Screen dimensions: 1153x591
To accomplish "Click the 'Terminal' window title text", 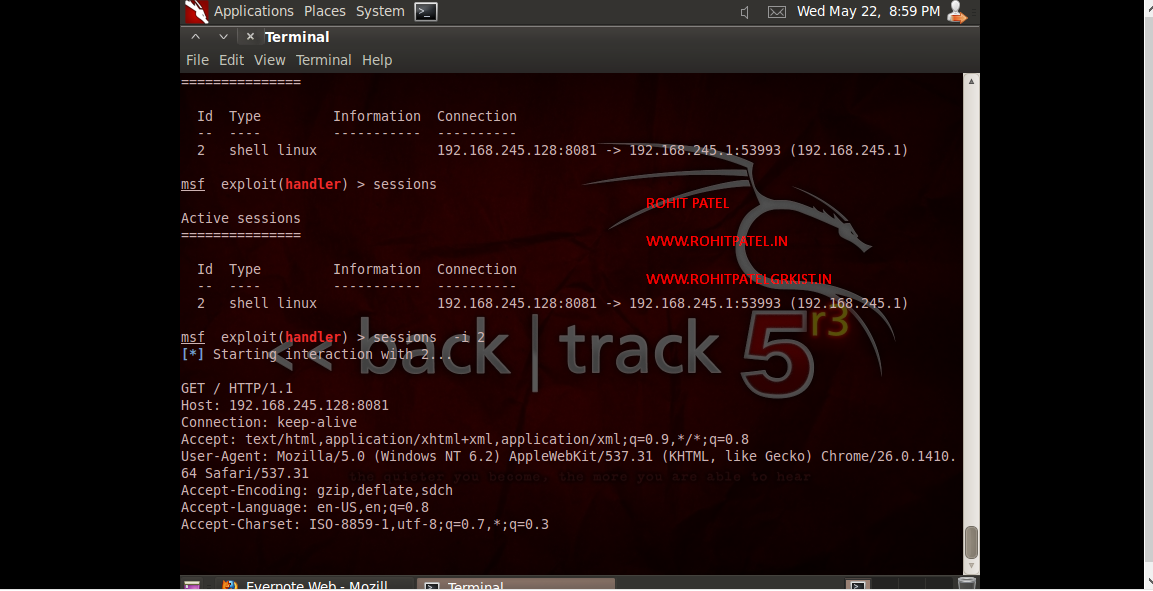I will (297, 37).
